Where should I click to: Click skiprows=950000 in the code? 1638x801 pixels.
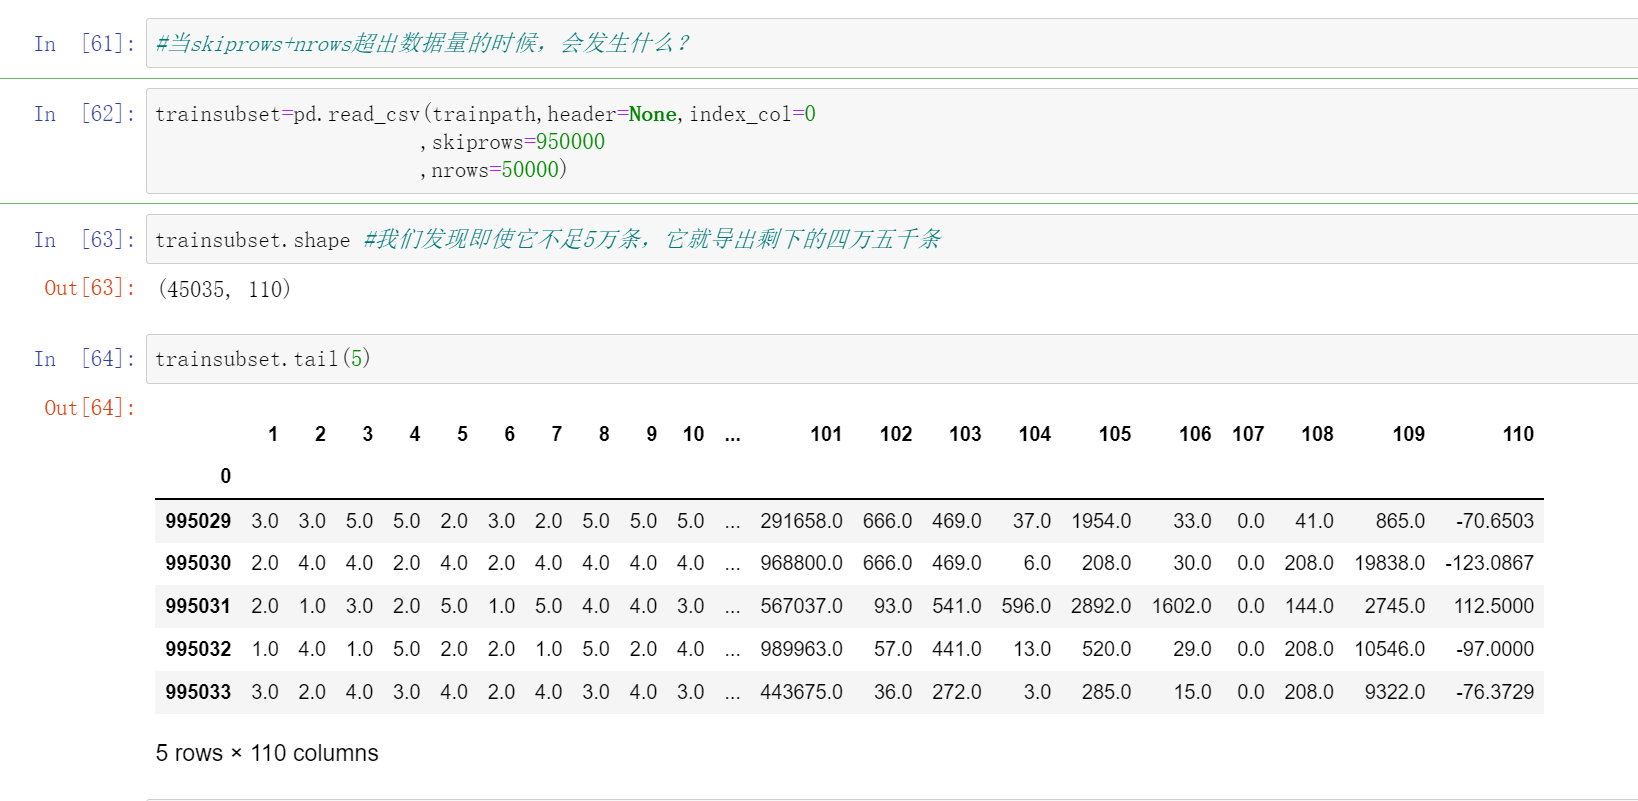click(518, 142)
